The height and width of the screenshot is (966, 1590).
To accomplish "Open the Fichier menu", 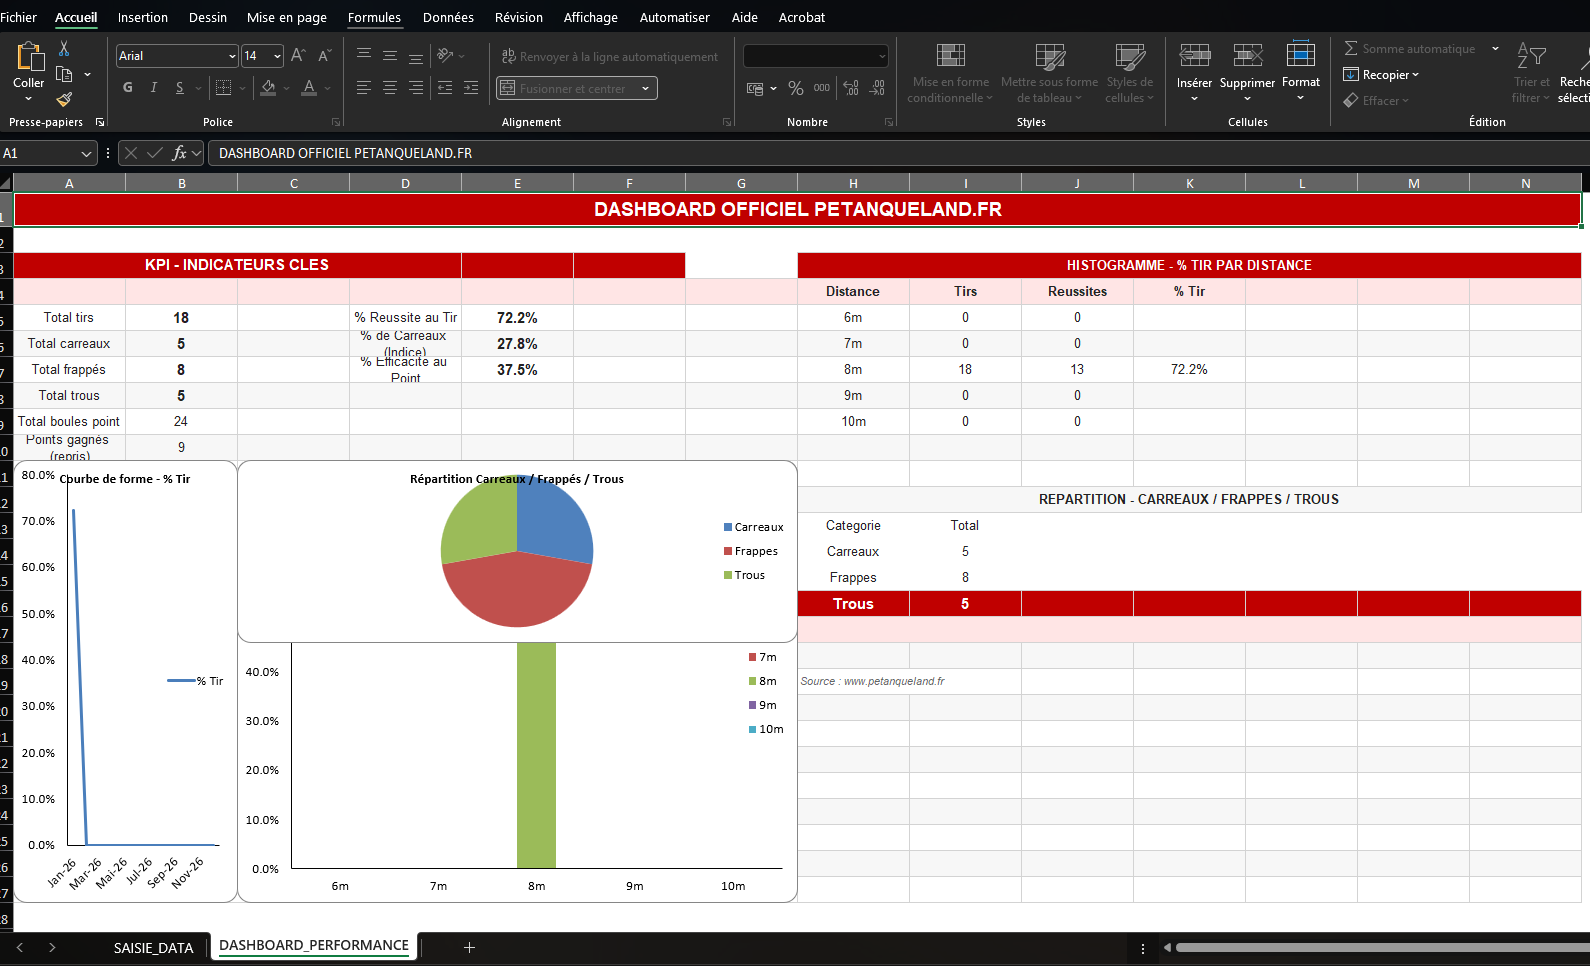I will coord(19,17).
